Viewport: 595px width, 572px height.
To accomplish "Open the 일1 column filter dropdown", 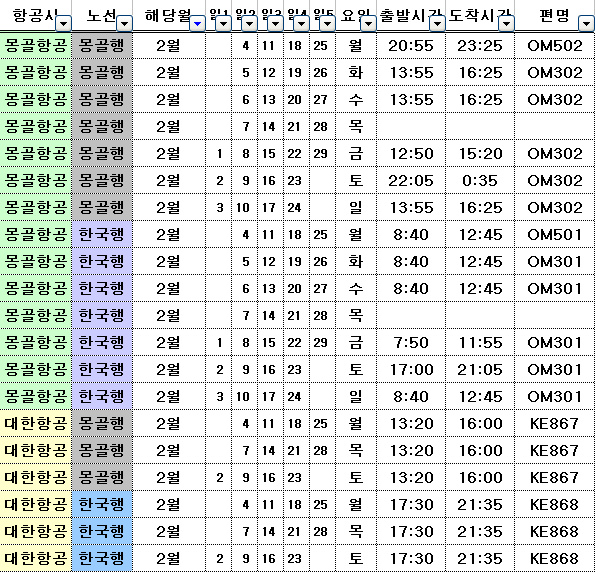I will [224, 24].
